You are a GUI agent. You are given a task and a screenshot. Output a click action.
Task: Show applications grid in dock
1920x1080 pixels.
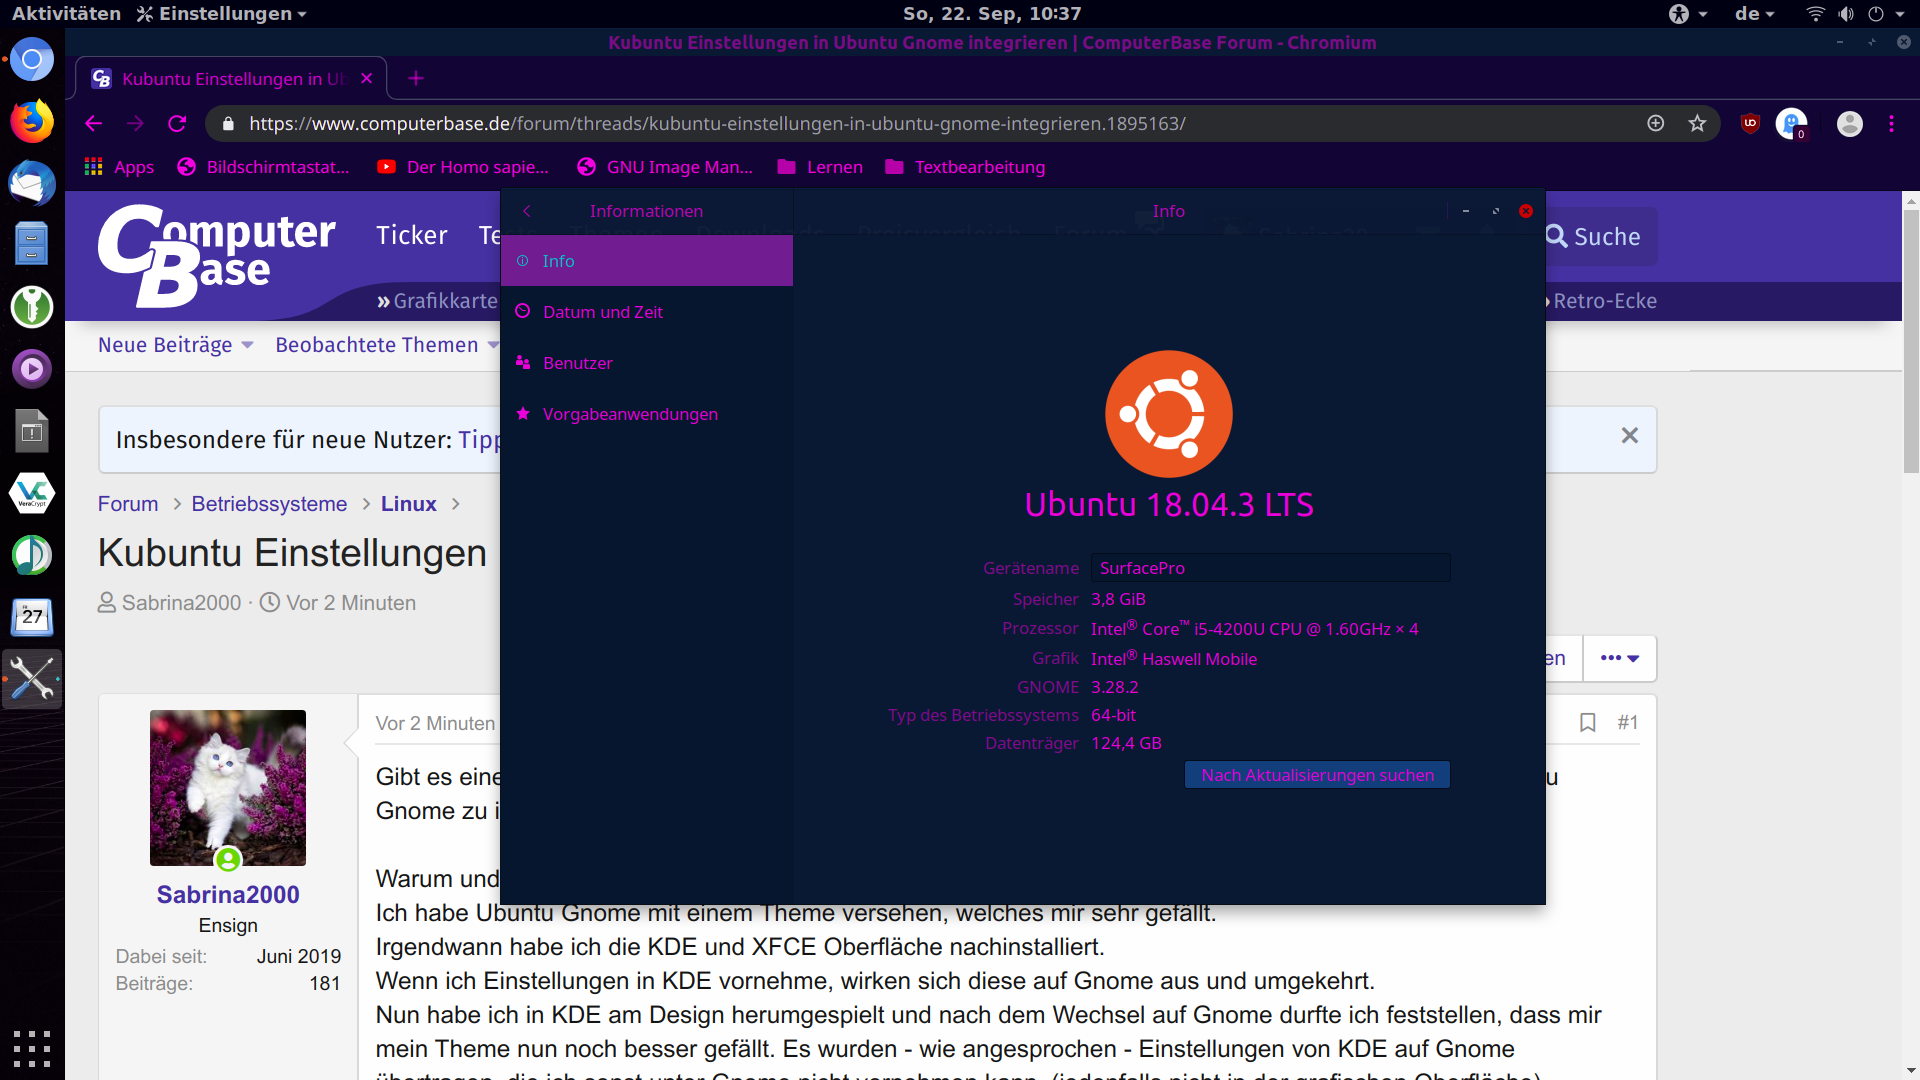[32, 1048]
